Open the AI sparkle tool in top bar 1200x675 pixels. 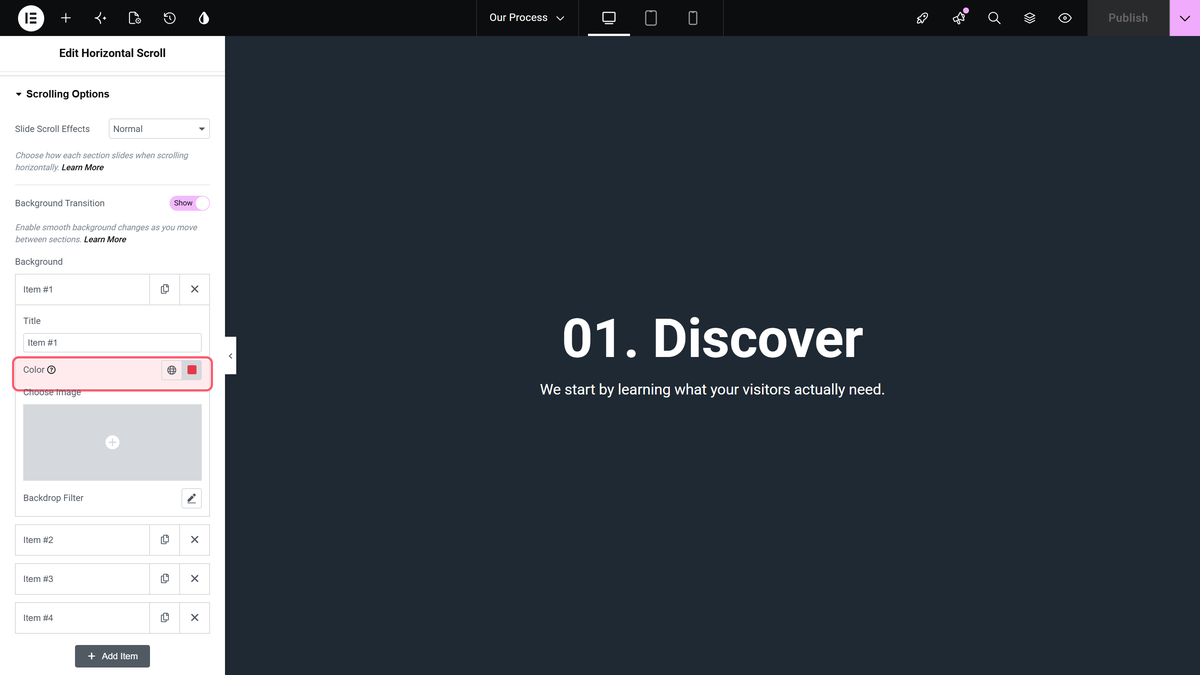click(100, 18)
